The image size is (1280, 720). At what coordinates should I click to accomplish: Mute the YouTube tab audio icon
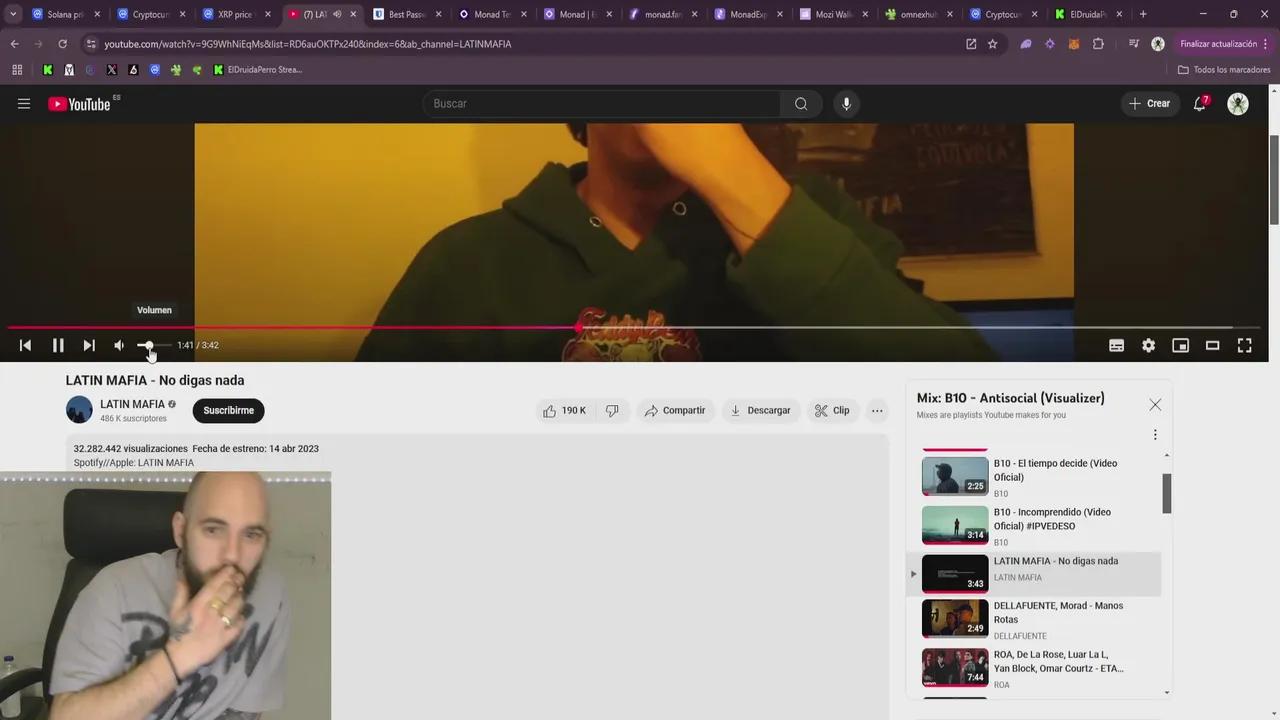[336, 14]
